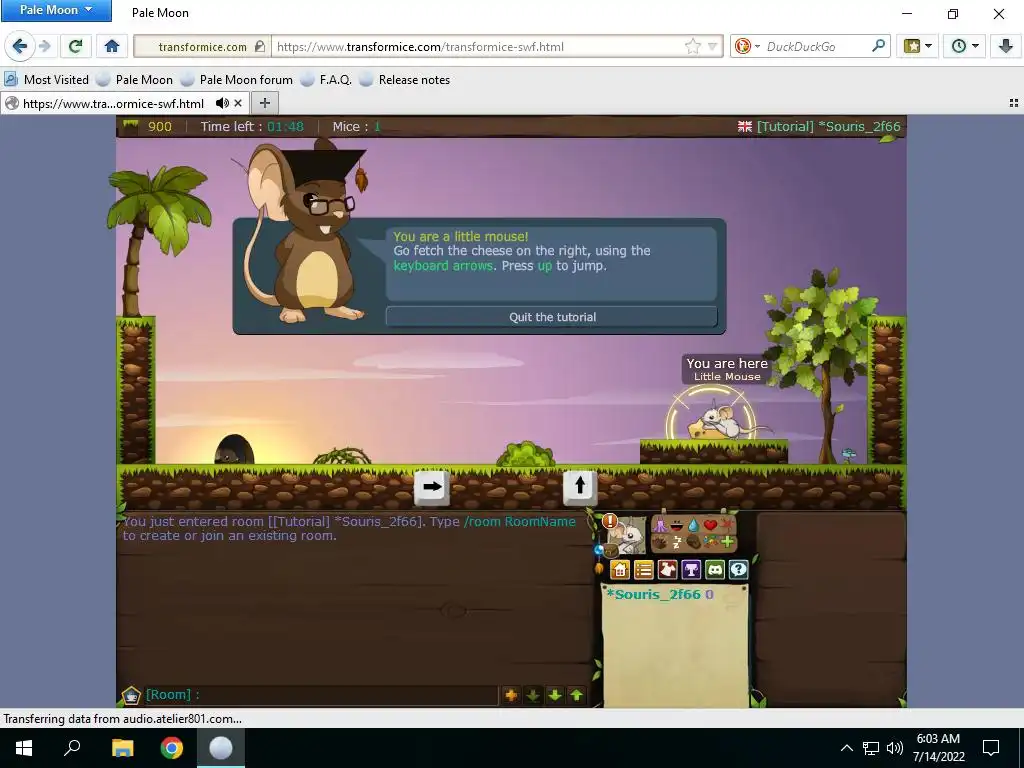
Task: Open the help question mark icon
Action: coord(739,569)
